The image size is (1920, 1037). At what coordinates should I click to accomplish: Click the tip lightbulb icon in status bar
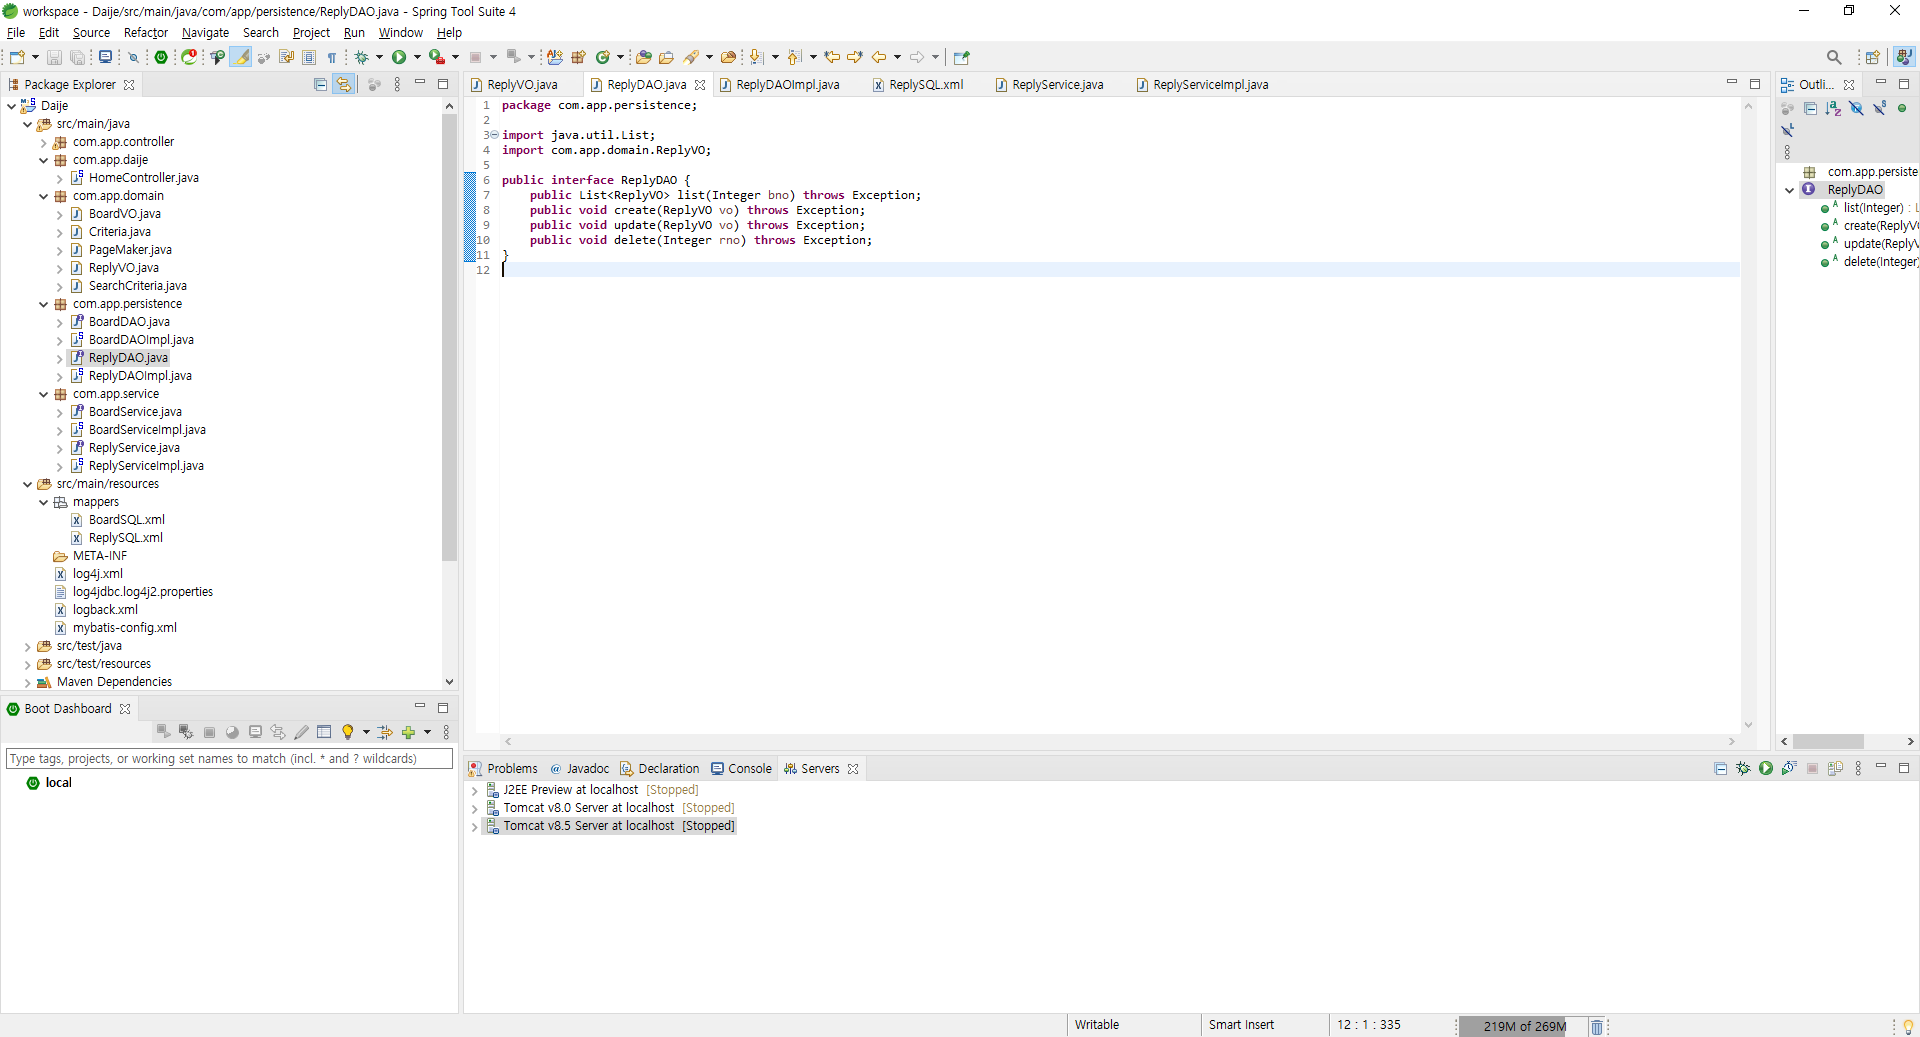coord(1908,1026)
